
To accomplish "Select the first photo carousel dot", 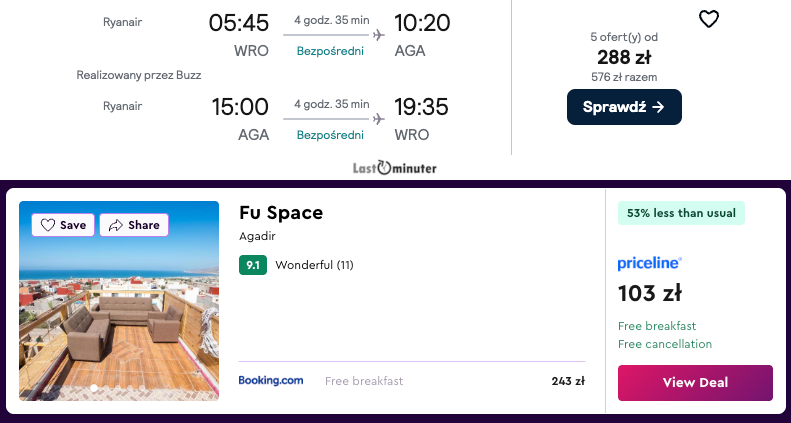I will click(x=94, y=387).
